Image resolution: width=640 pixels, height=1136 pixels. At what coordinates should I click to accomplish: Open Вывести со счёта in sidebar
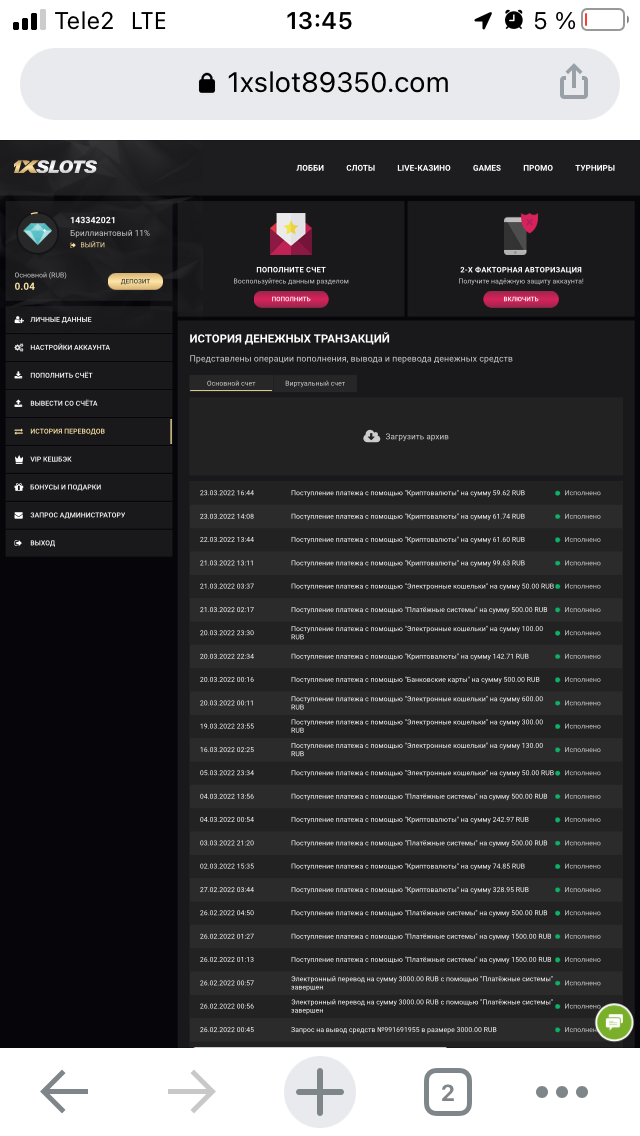(88, 404)
